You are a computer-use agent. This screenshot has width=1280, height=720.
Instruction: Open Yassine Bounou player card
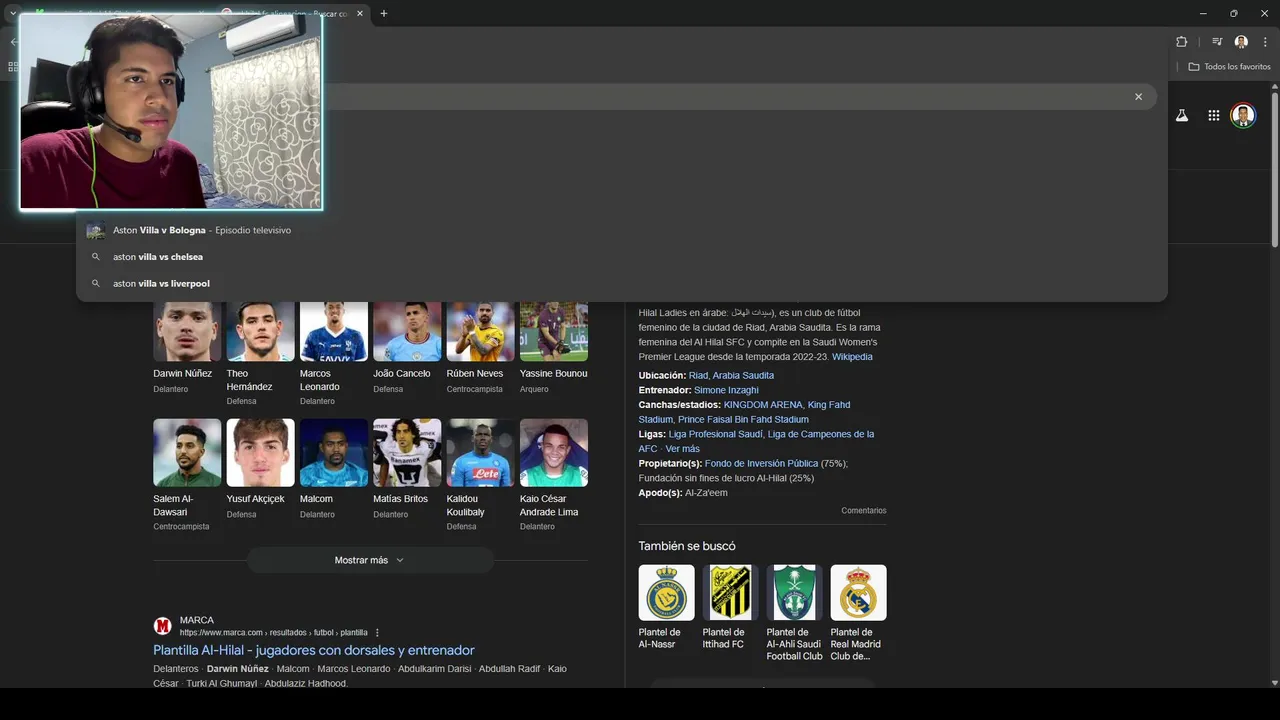[x=554, y=348]
